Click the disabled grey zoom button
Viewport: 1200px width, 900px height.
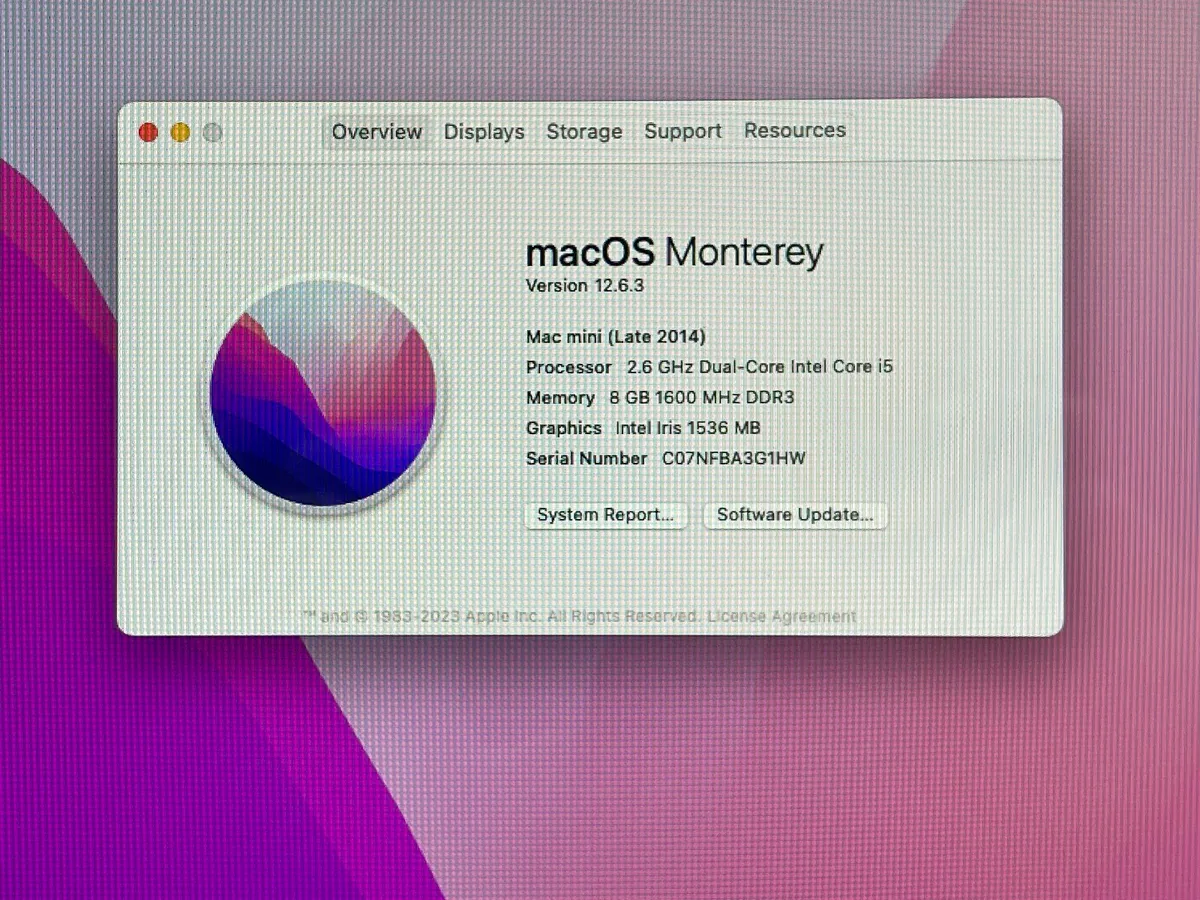[x=212, y=132]
